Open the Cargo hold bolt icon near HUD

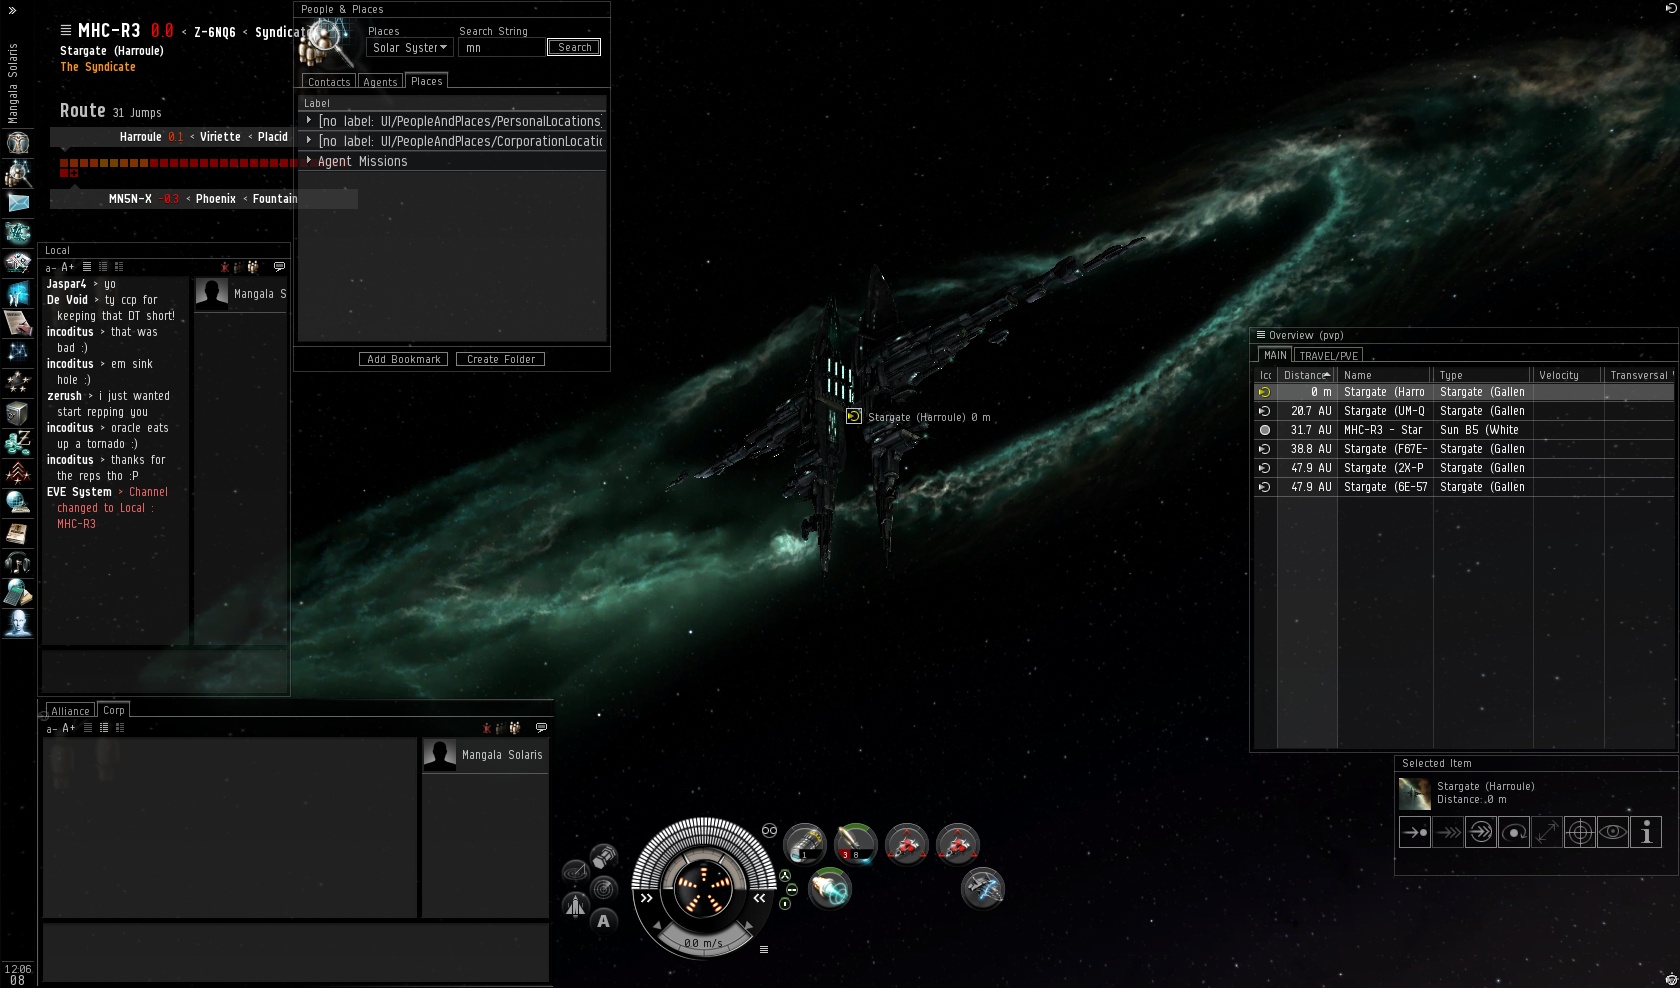click(604, 857)
